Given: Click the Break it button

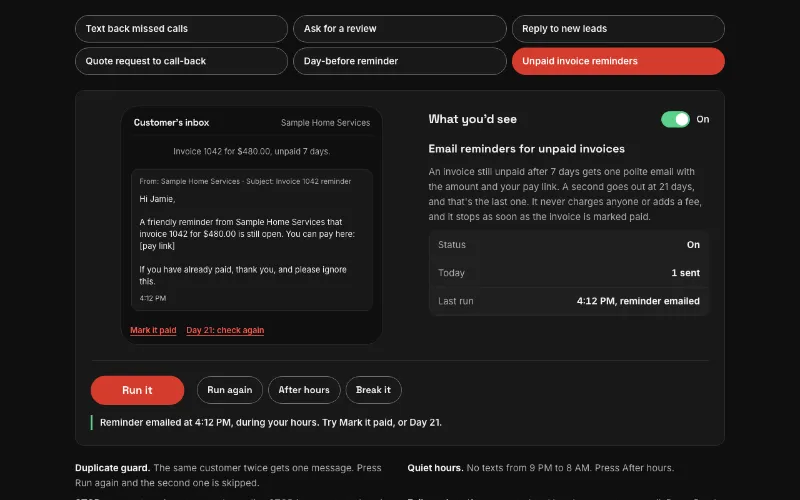Looking at the screenshot, I should point(373,390).
